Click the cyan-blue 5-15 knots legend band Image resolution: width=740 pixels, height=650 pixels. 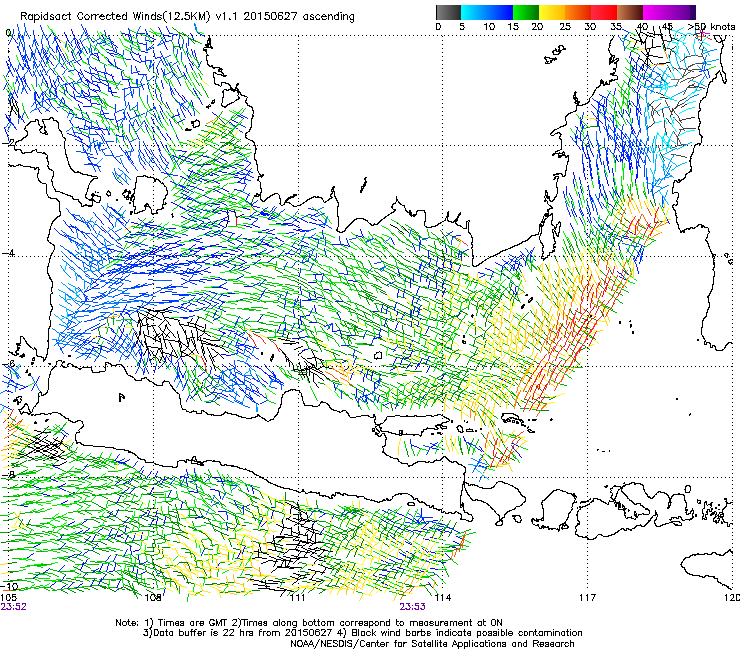tap(487, 12)
